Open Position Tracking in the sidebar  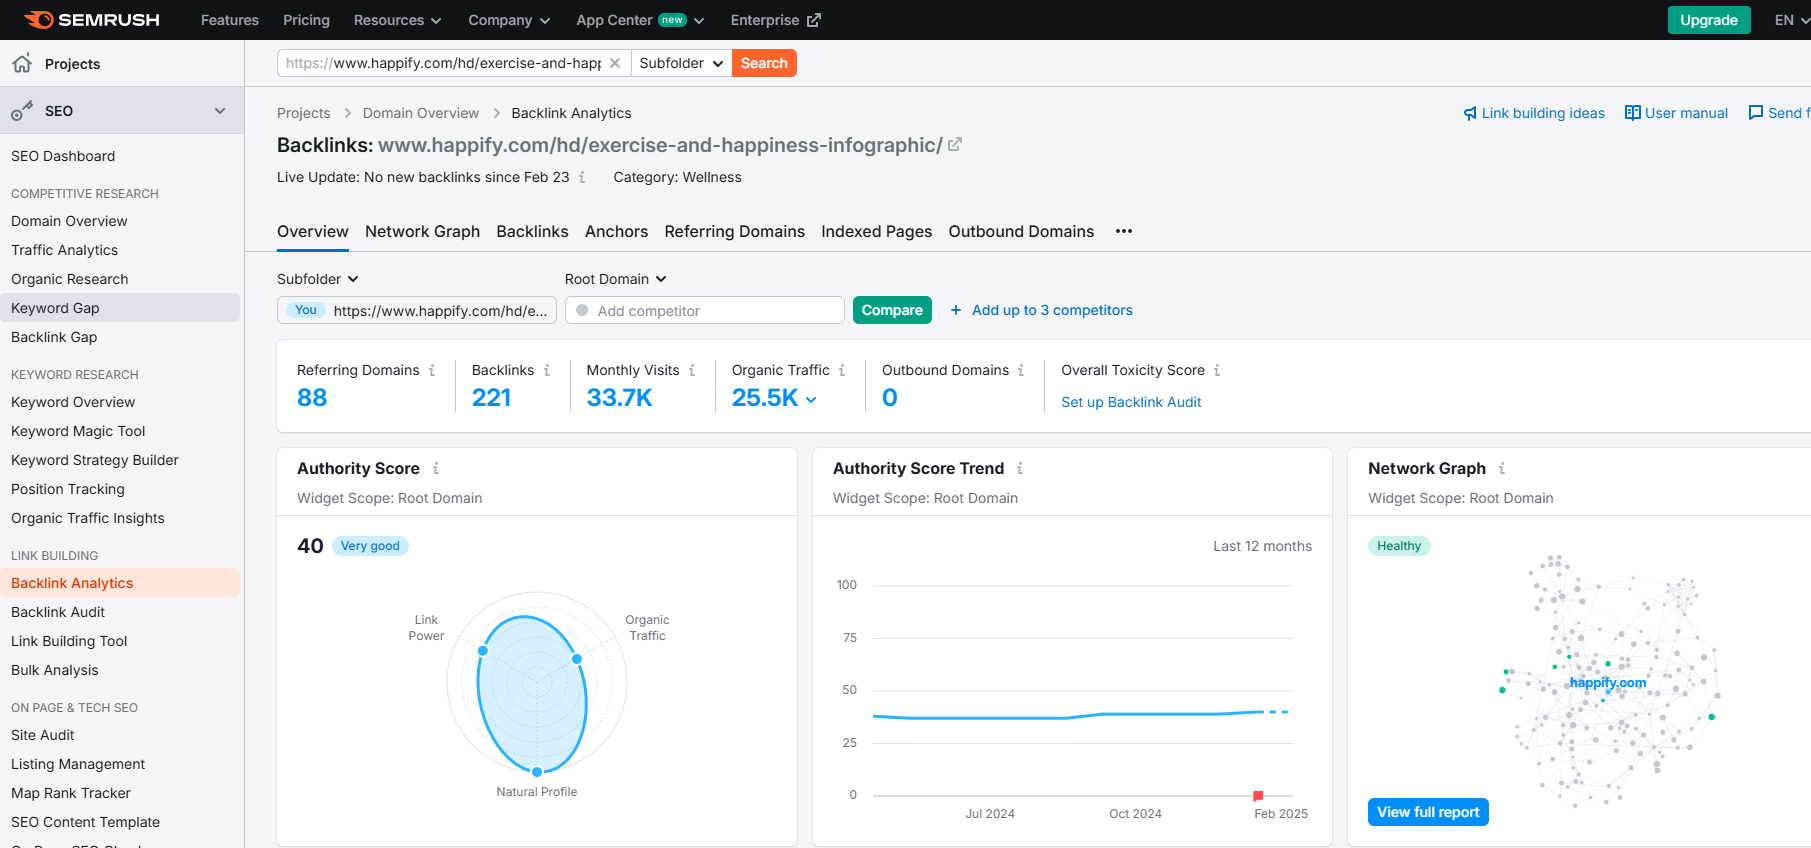(68, 489)
